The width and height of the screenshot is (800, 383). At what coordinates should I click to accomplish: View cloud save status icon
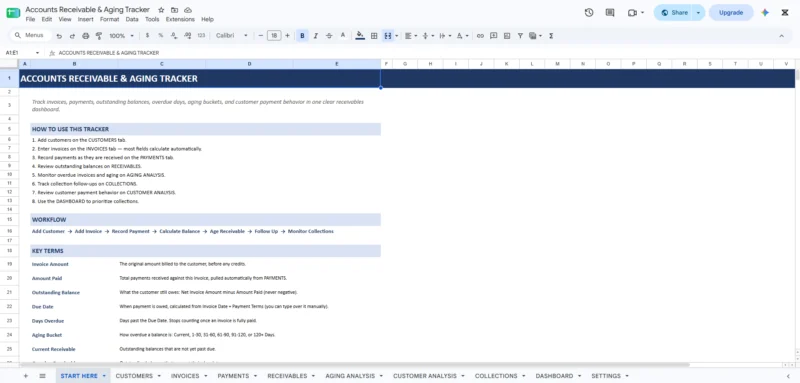tap(188, 10)
